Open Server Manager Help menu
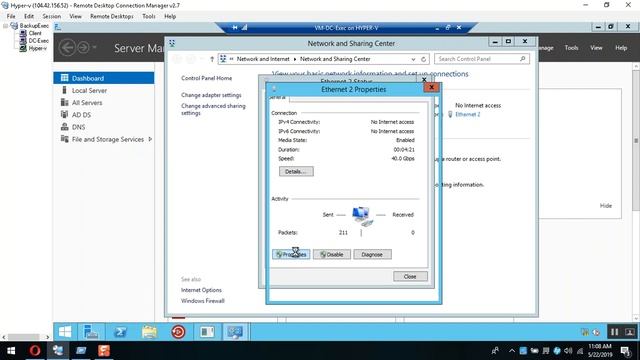The height and width of the screenshot is (360, 640). click(621, 48)
